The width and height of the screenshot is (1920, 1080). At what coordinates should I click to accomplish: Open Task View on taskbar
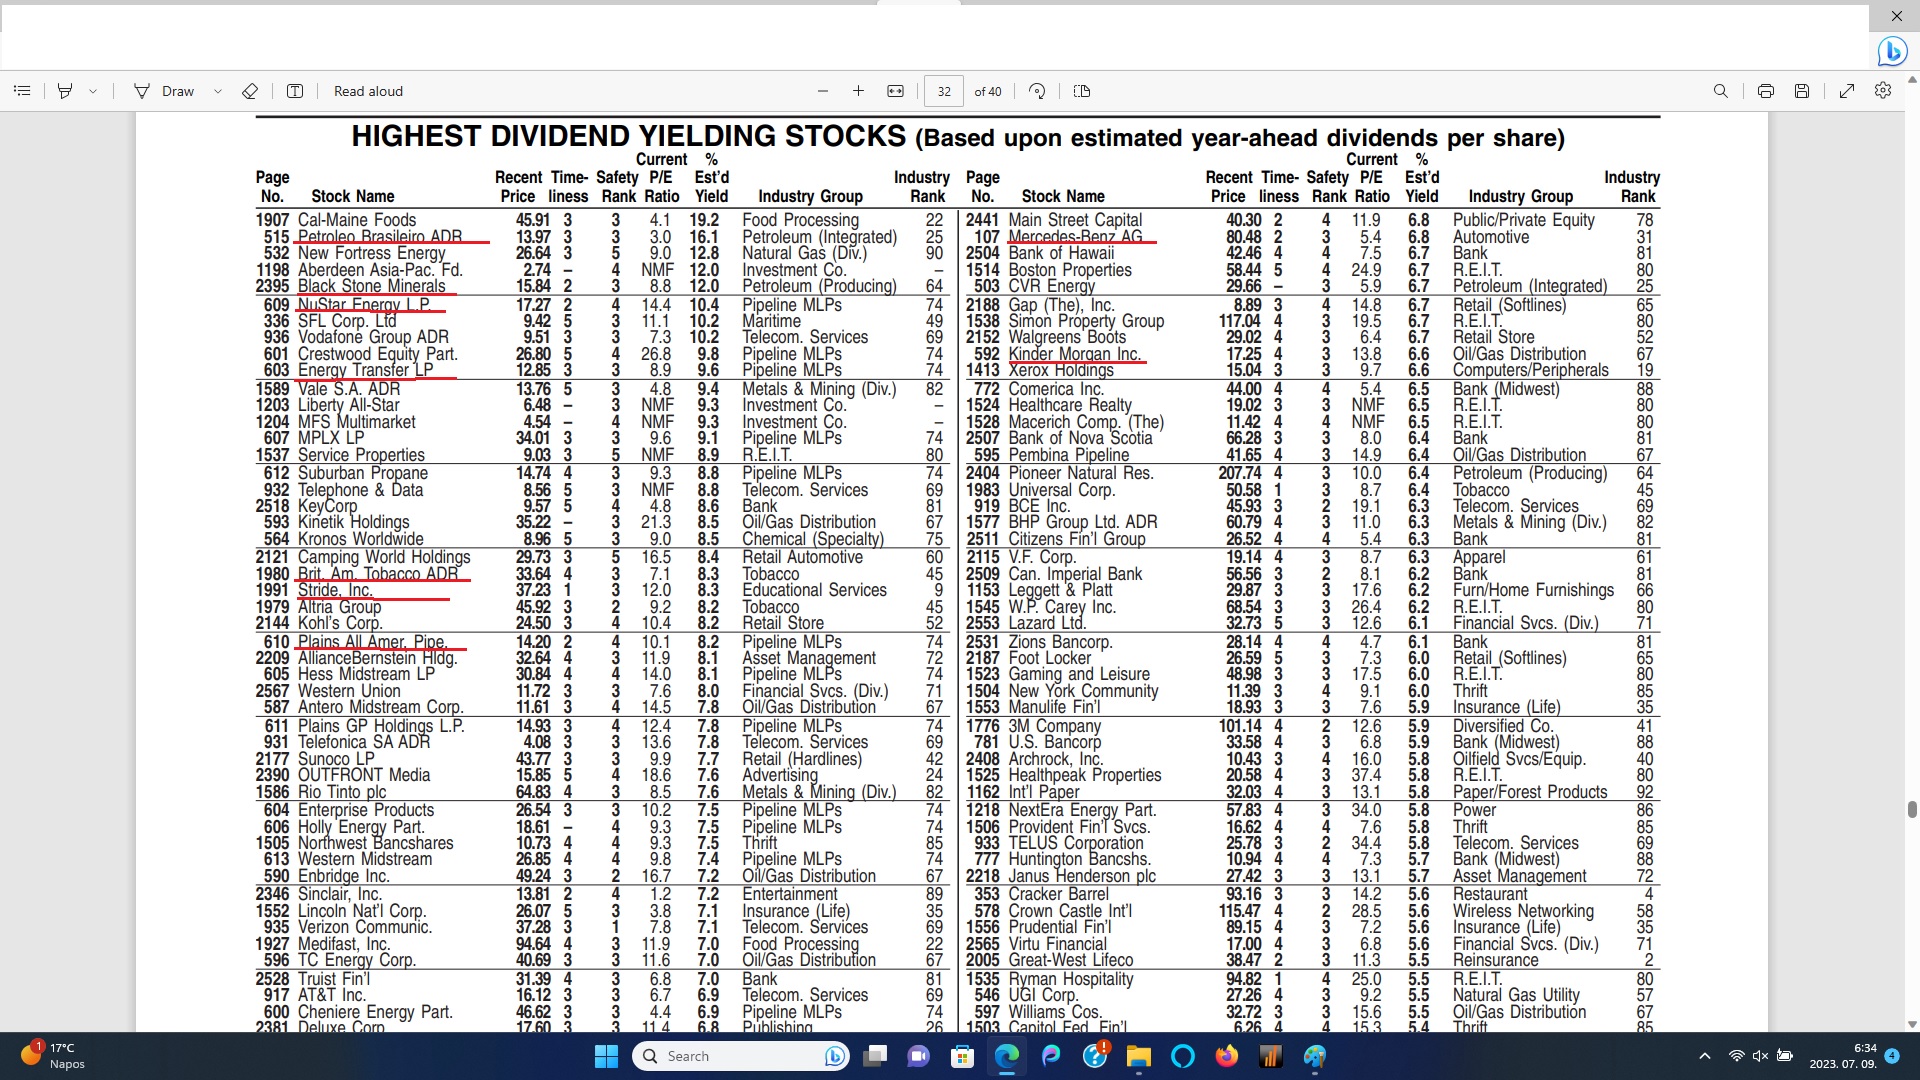pos(876,1056)
